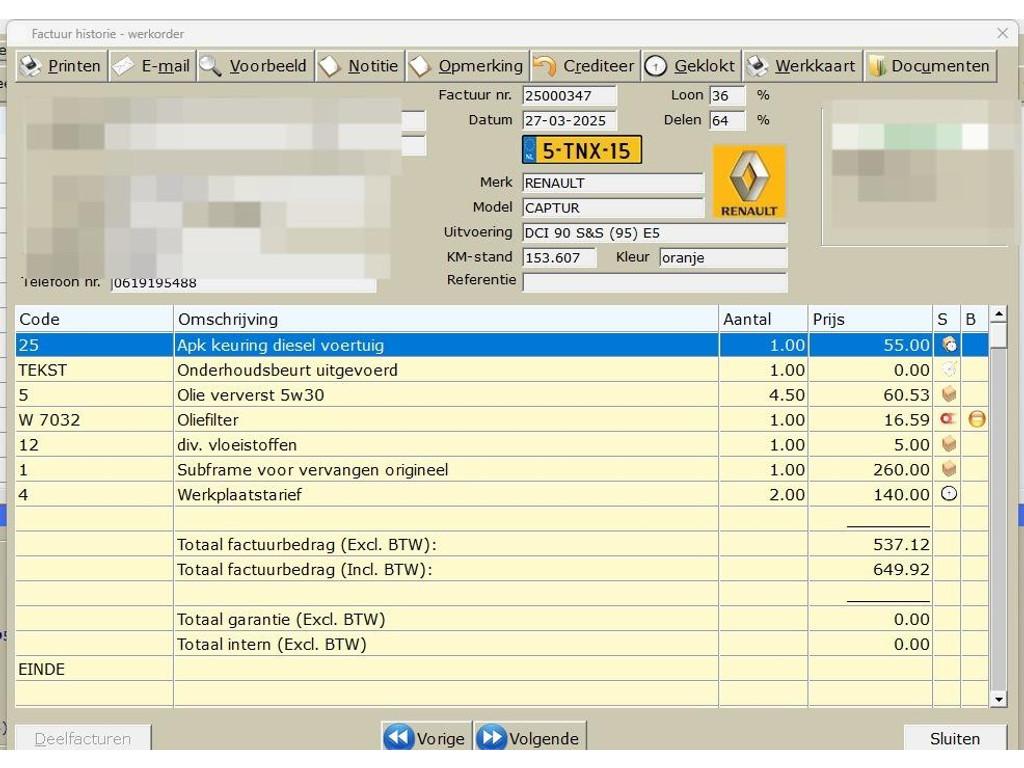Send invoice via E-mail button
This screenshot has height=768, width=1024.
[x=152, y=66]
